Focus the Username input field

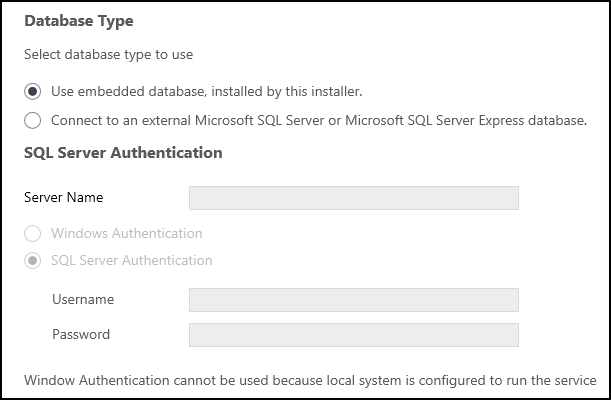point(354,300)
